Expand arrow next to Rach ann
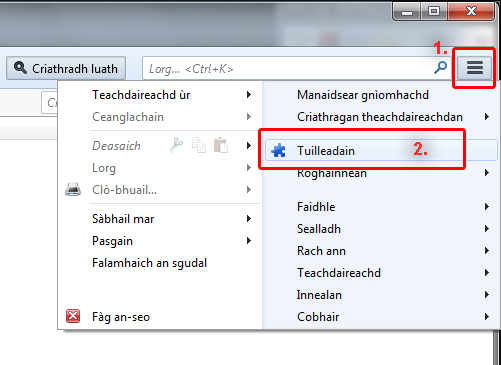Screen dimensions: 501x365 (487, 251)
